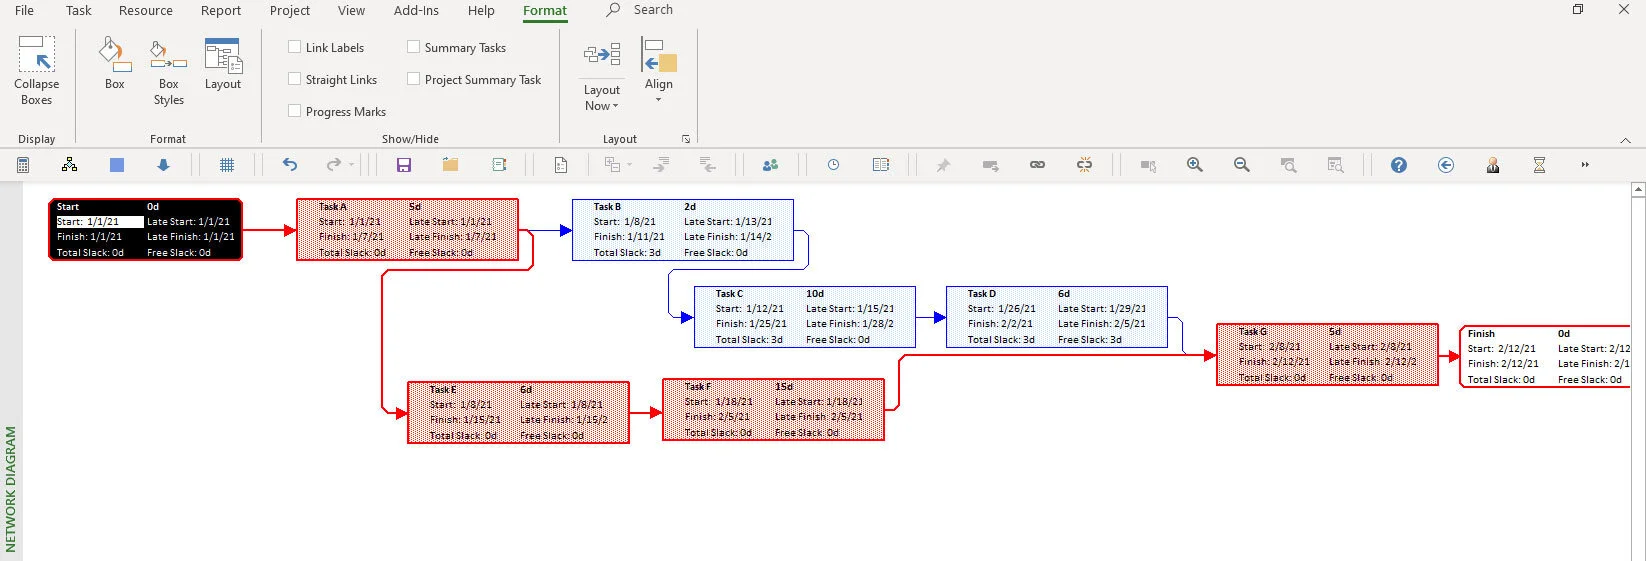Select the network diagram view icon

69,165
